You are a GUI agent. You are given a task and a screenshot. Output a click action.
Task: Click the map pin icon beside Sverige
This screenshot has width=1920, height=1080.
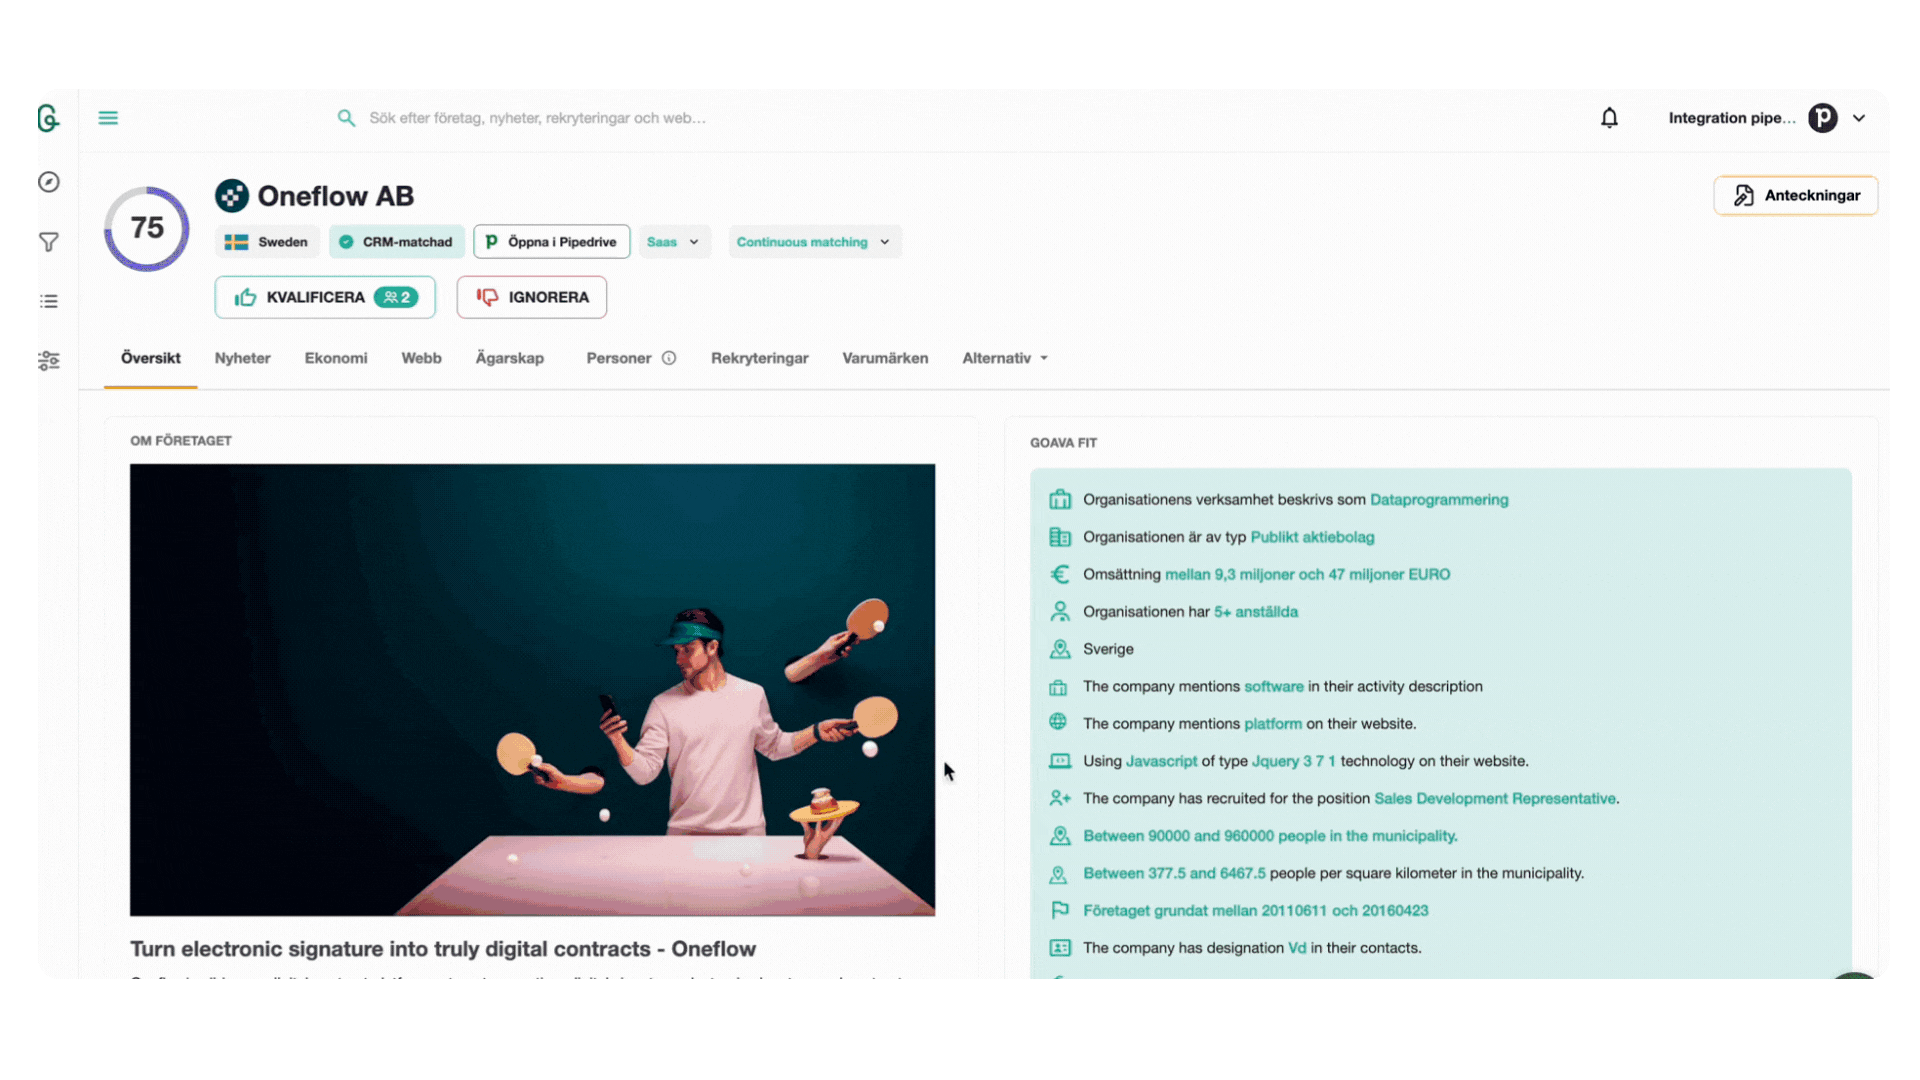[x=1060, y=649]
